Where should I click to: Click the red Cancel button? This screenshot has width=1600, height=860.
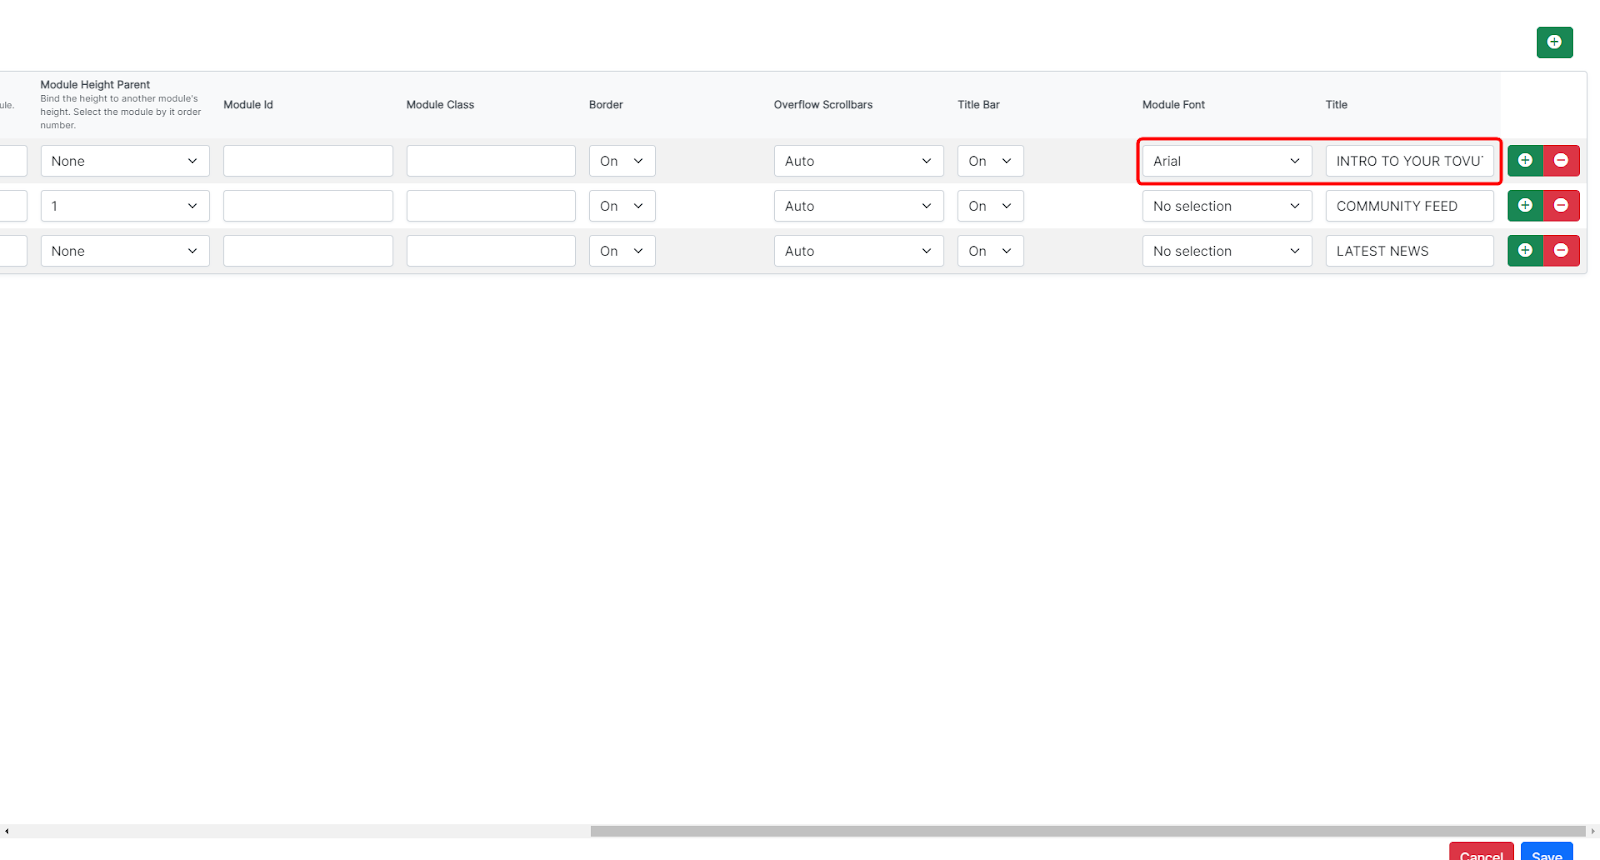[x=1481, y=852]
